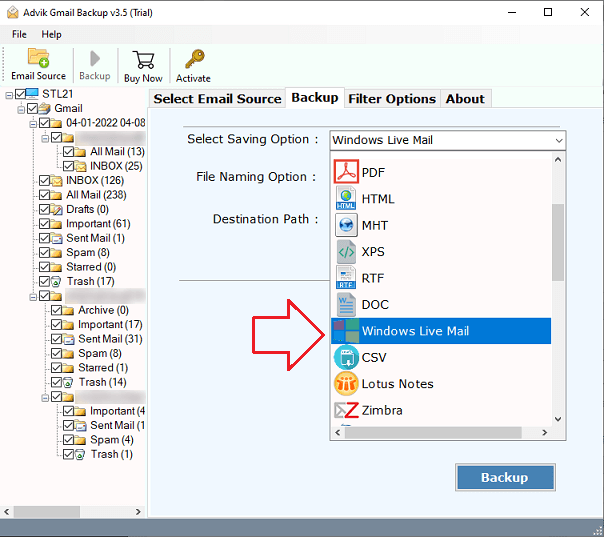Collapse the Gmail tree node
The width and height of the screenshot is (604, 537).
pyautogui.click(x=21, y=109)
